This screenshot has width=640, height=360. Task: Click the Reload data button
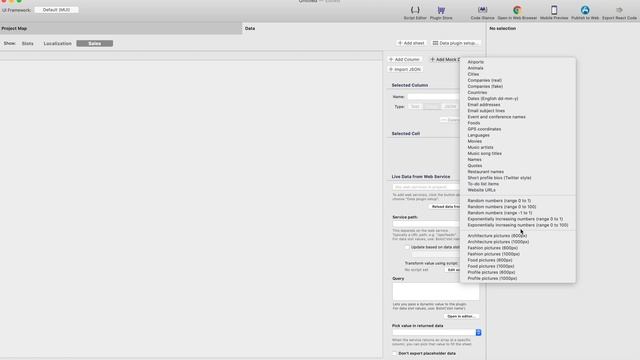click(x=445, y=207)
